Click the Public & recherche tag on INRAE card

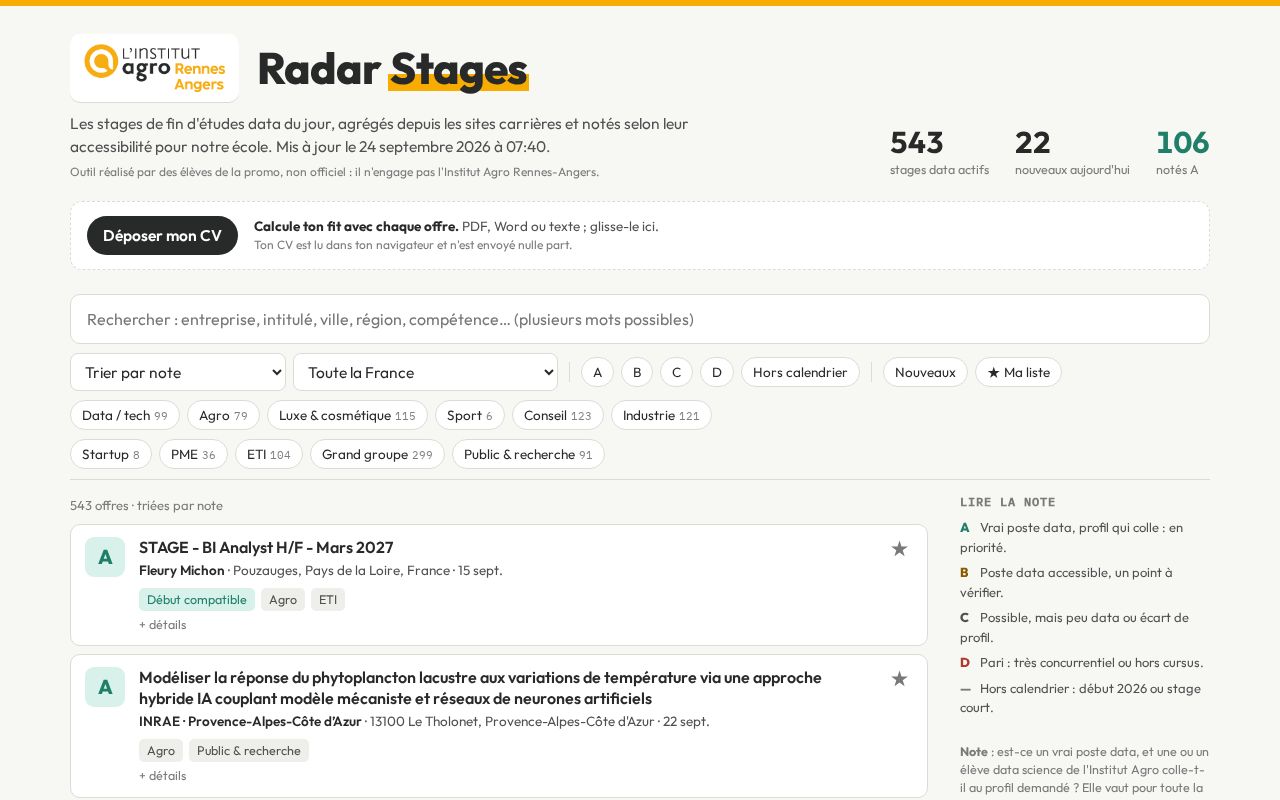click(249, 750)
